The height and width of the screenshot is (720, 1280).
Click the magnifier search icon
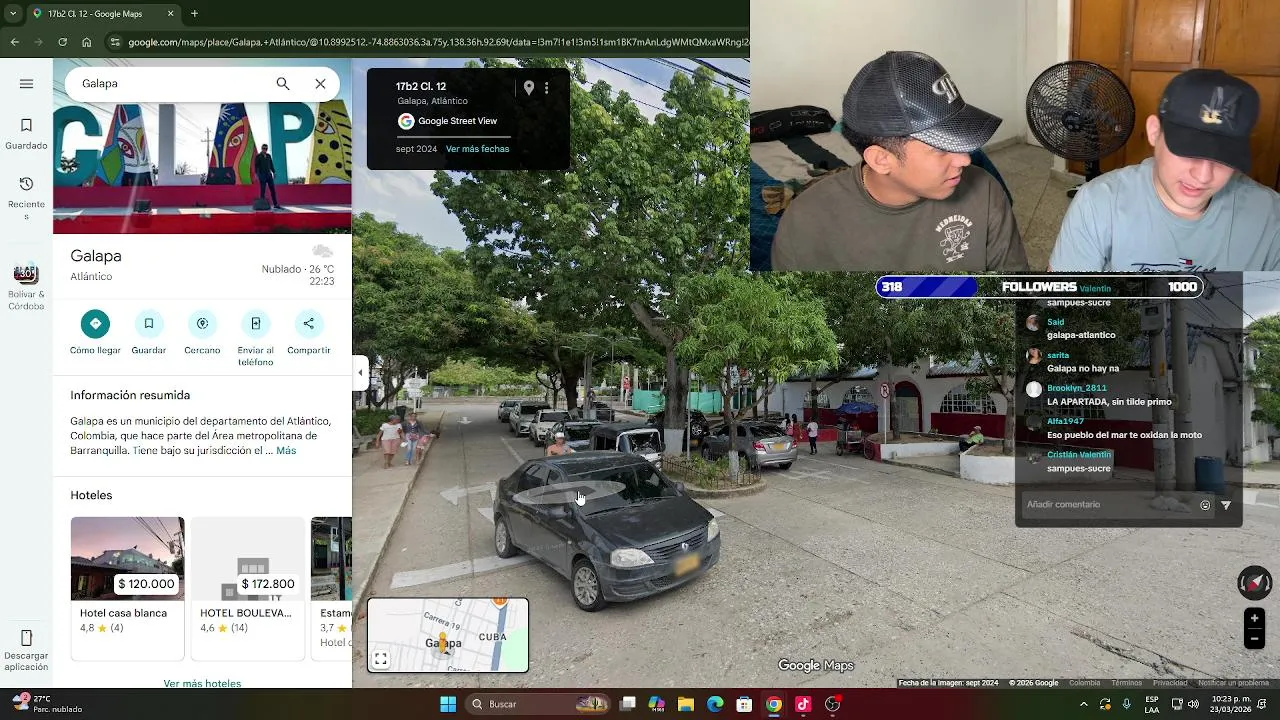283,84
